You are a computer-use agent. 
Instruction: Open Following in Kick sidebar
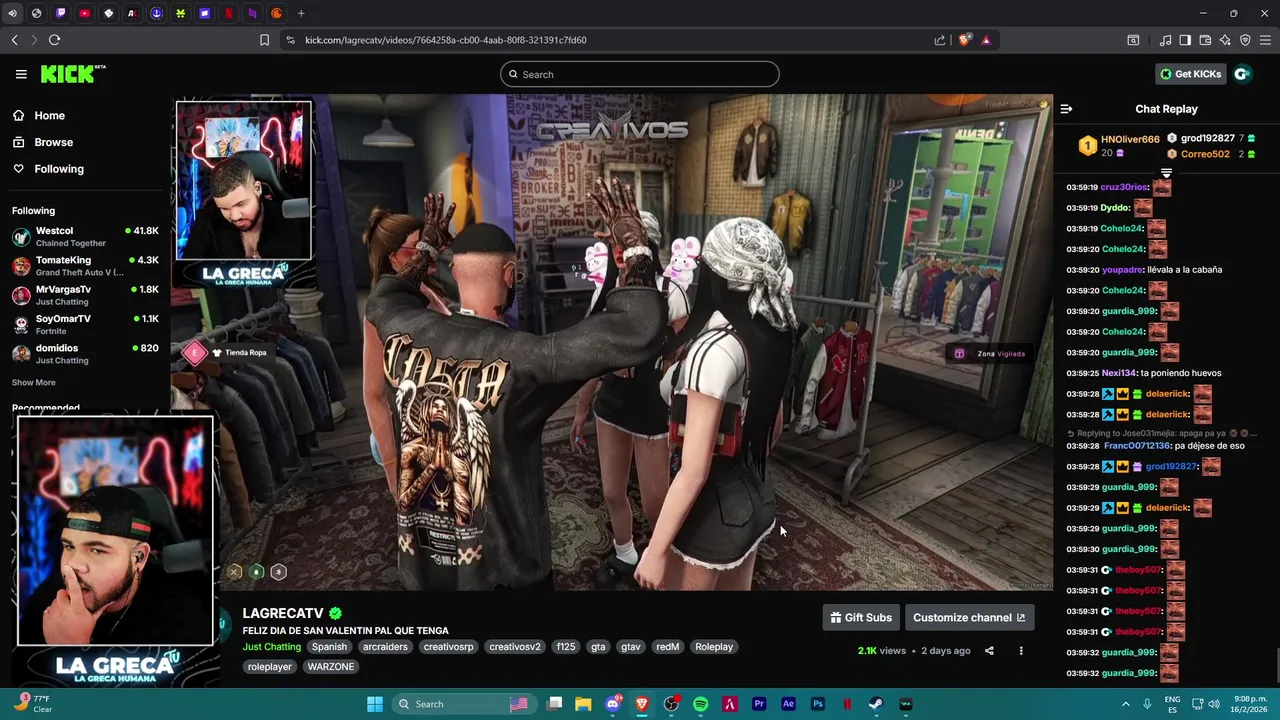click(48, 169)
